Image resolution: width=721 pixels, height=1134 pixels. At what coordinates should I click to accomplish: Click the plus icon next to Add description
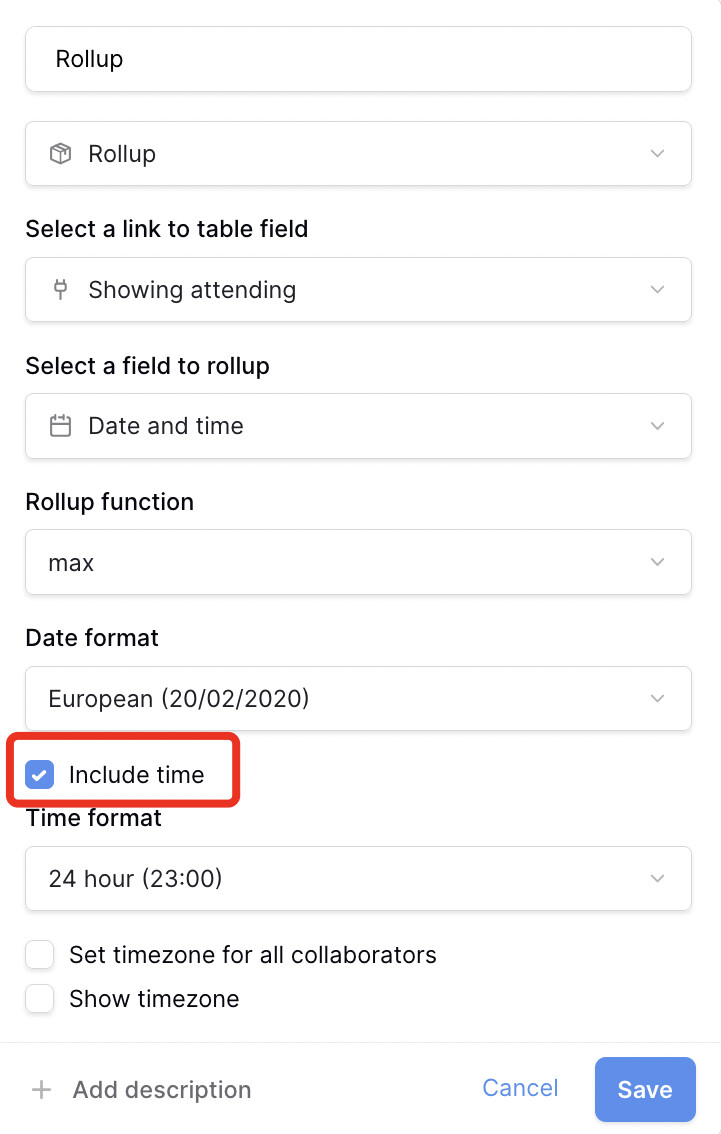[42, 1089]
